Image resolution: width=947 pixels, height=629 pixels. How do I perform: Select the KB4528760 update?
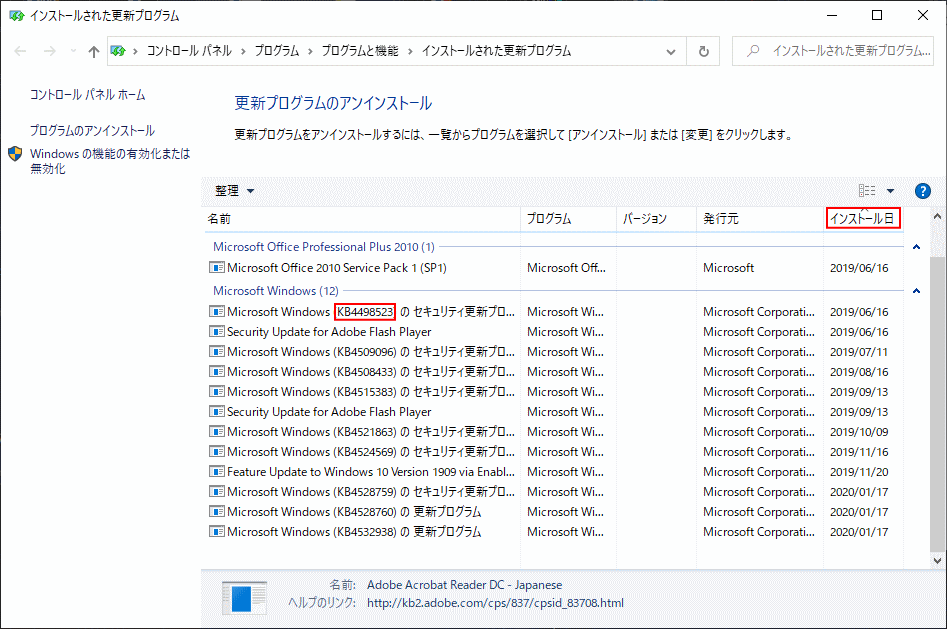click(354, 511)
